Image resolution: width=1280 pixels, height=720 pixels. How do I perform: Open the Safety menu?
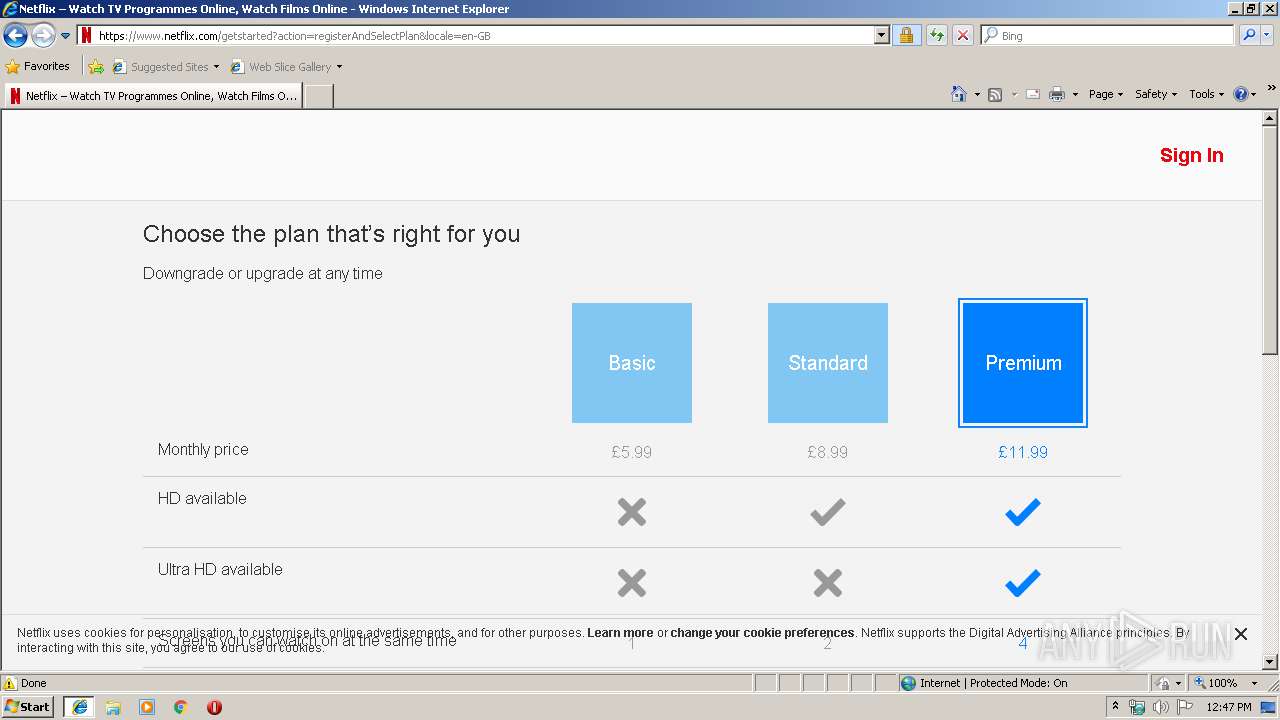click(1156, 94)
